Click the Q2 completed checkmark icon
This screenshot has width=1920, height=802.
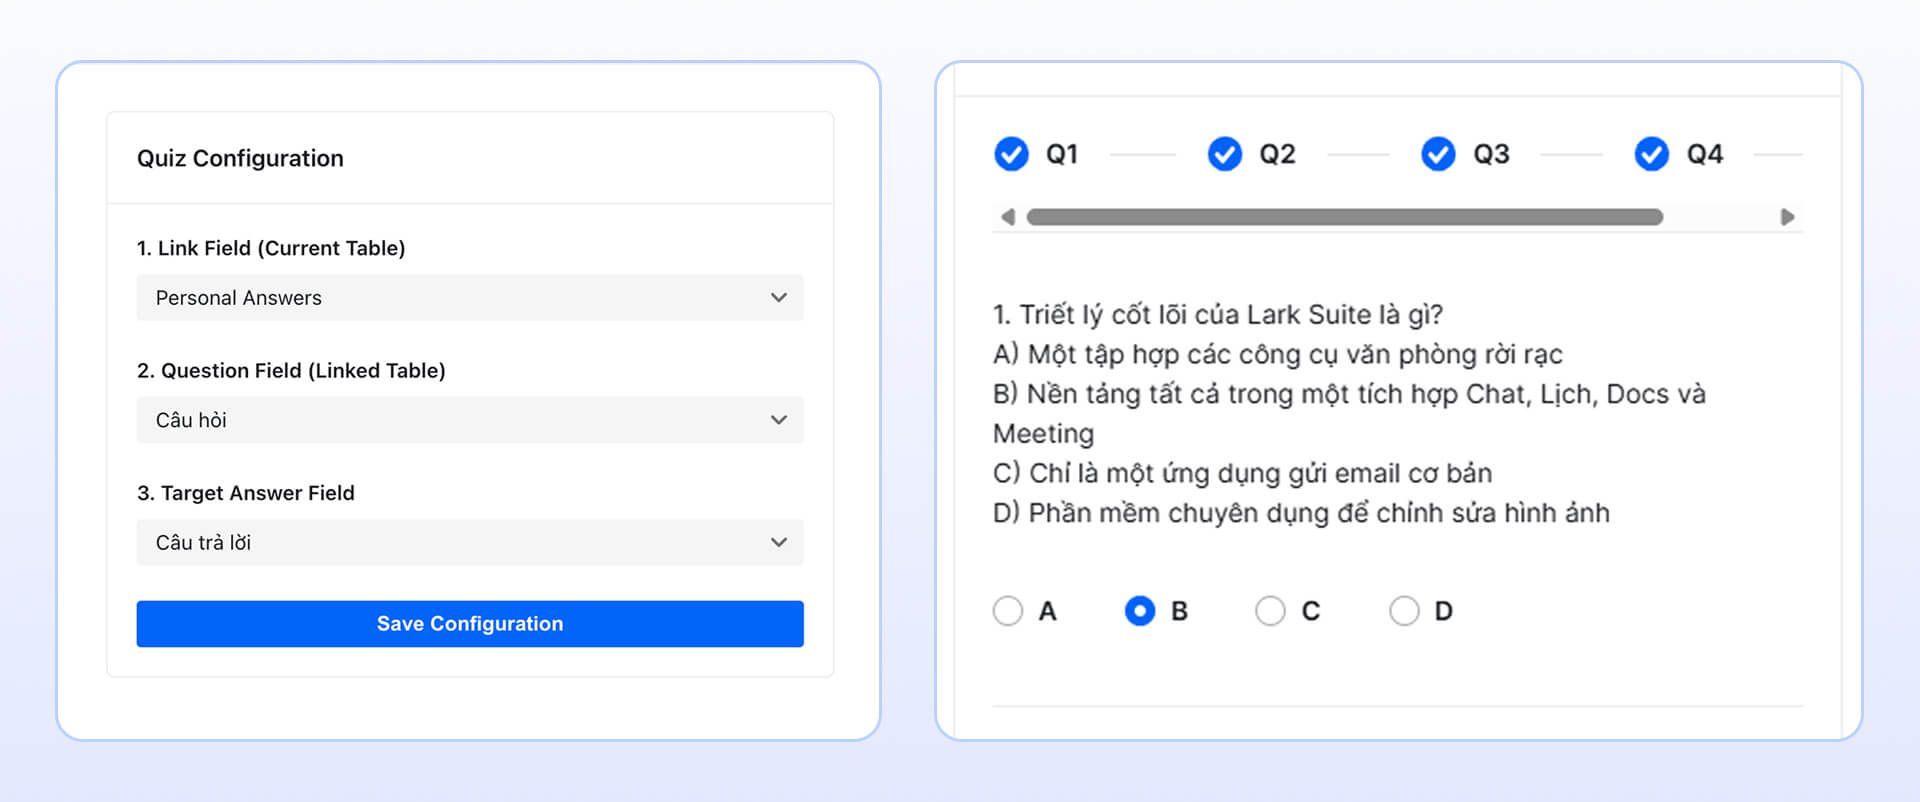(x=1224, y=154)
